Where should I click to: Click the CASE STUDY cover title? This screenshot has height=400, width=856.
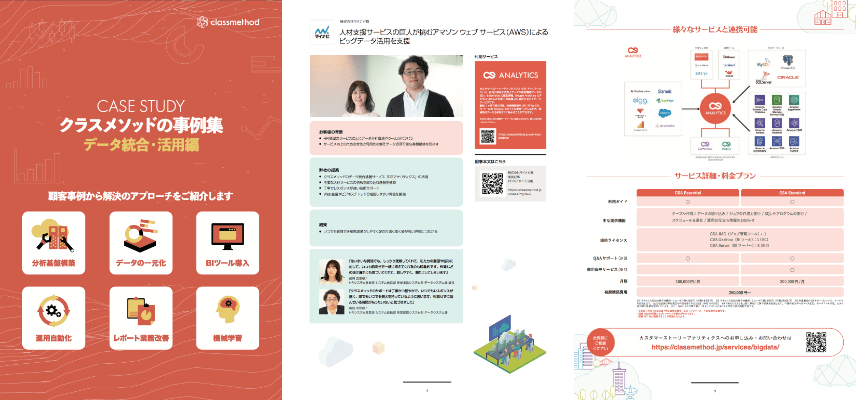coord(141,107)
